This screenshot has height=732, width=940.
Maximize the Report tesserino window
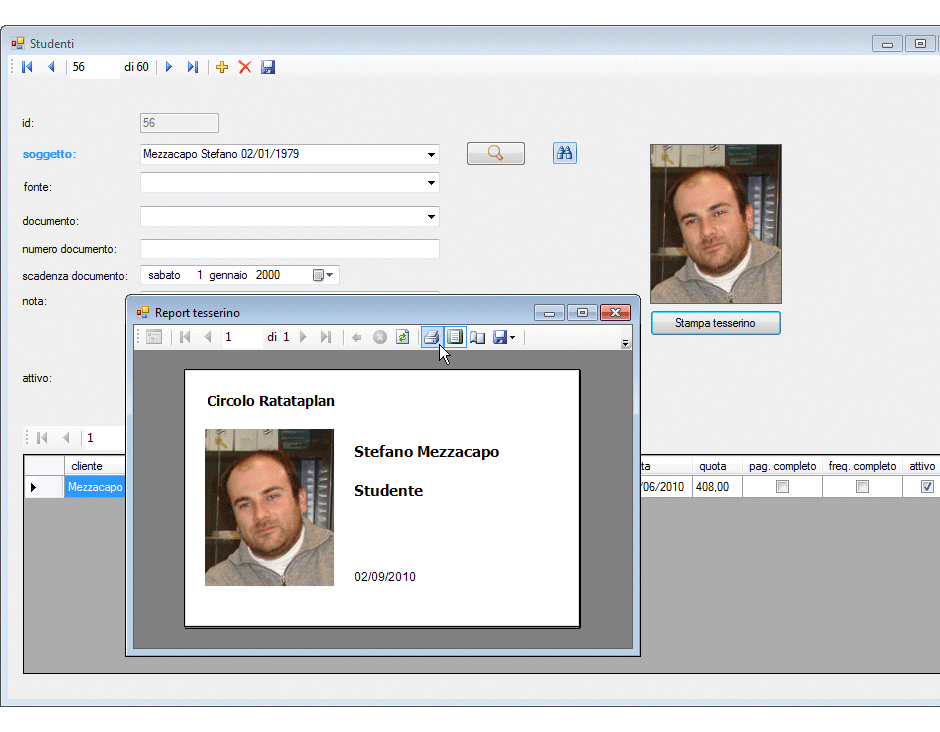coord(582,313)
